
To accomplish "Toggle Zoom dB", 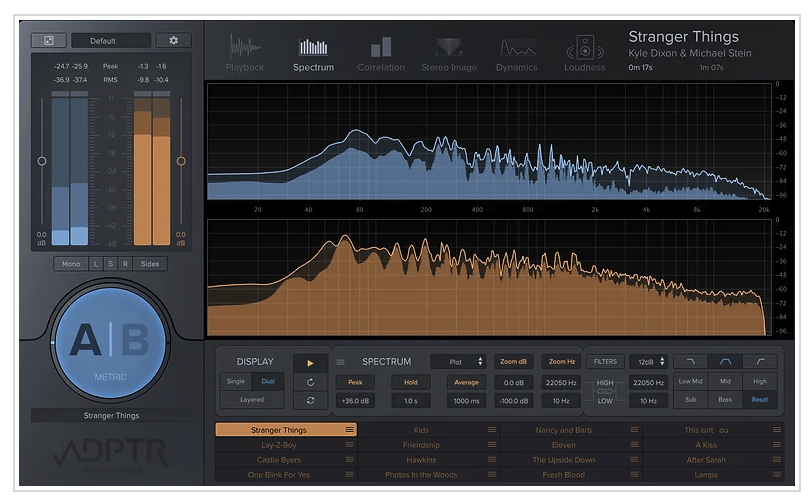I will (x=513, y=362).
